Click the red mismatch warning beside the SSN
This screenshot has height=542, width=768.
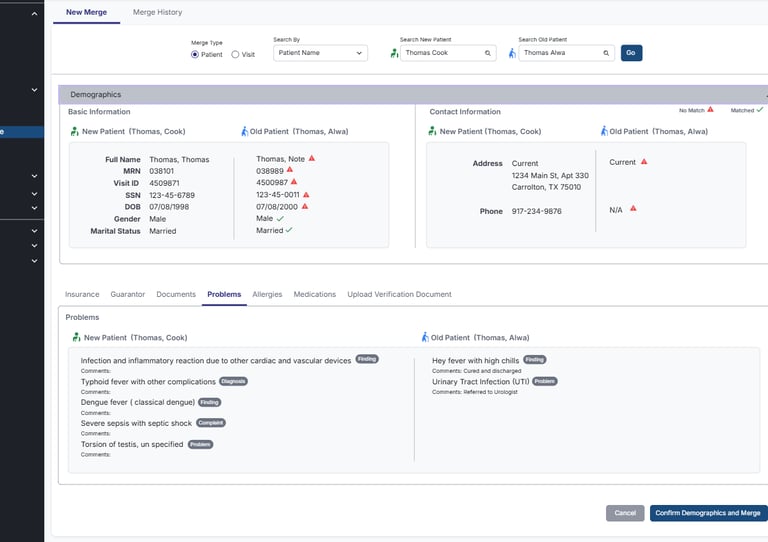pyautogui.click(x=306, y=195)
